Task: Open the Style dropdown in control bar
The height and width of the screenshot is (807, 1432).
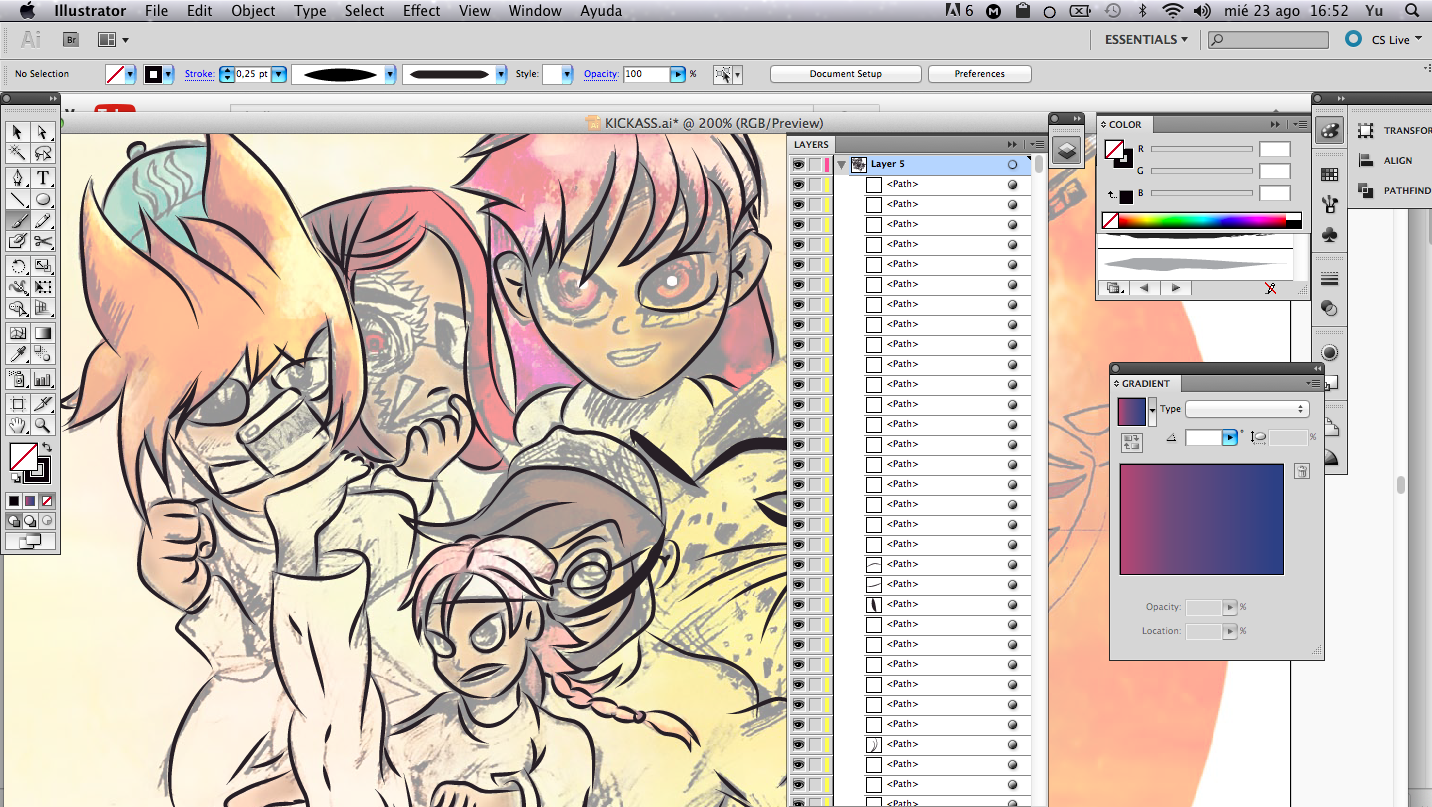Action: (567, 74)
